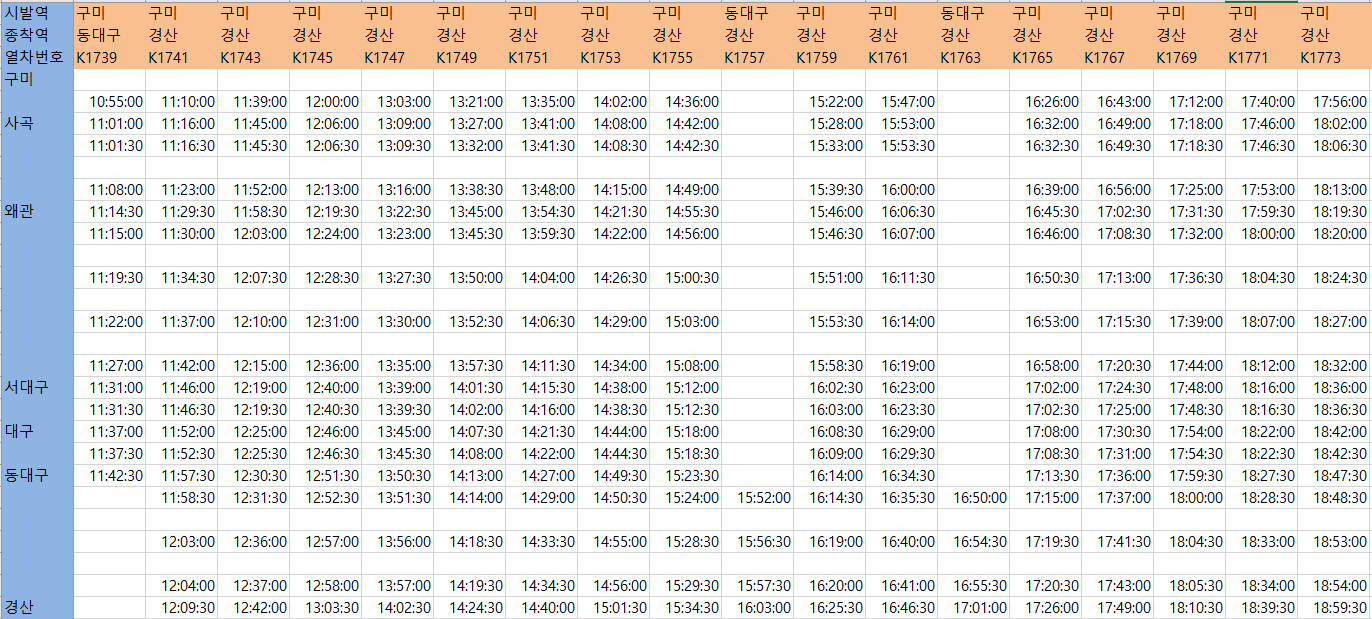
Task: Select the 12:24:00 cell under K1745
Action: coord(326,233)
